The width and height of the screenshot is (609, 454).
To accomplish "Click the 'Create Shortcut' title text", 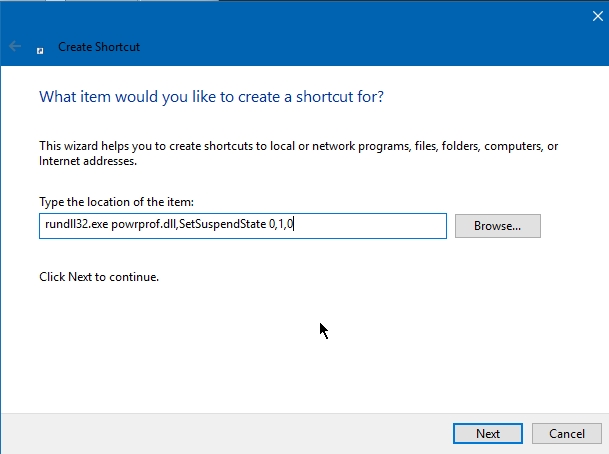I will click(99, 47).
